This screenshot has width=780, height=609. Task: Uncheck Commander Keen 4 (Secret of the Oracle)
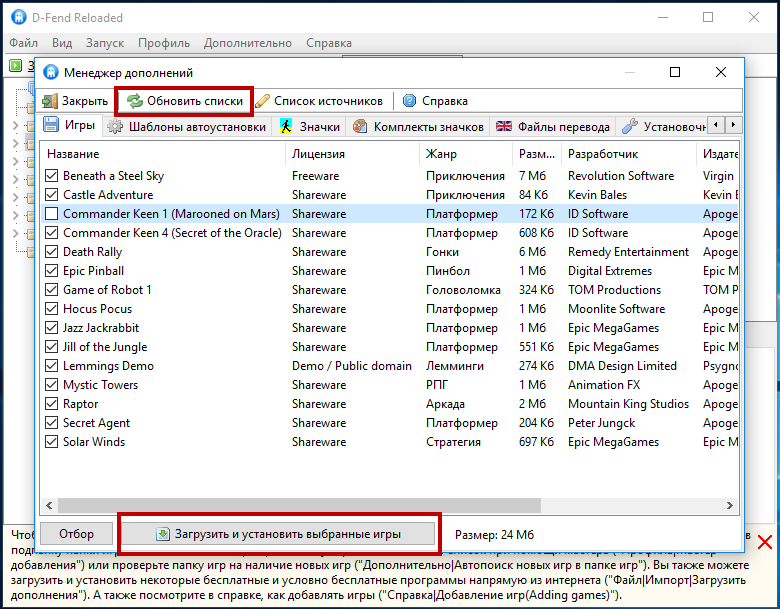coord(51,233)
